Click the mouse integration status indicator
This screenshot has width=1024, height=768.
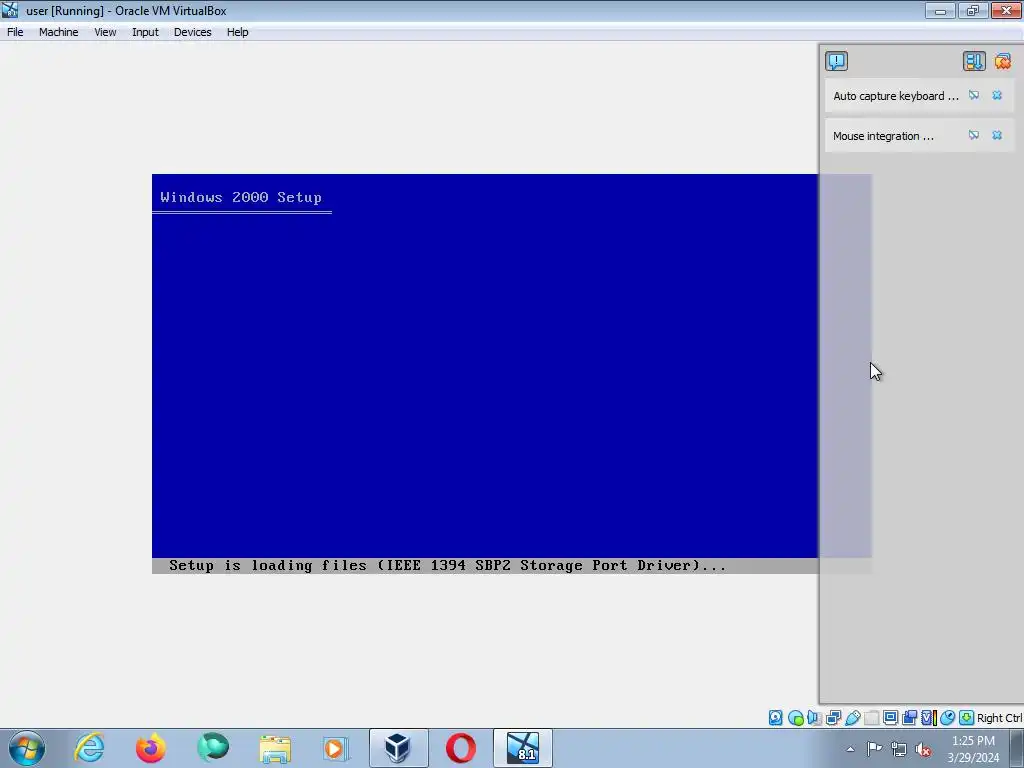tap(948, 718)
